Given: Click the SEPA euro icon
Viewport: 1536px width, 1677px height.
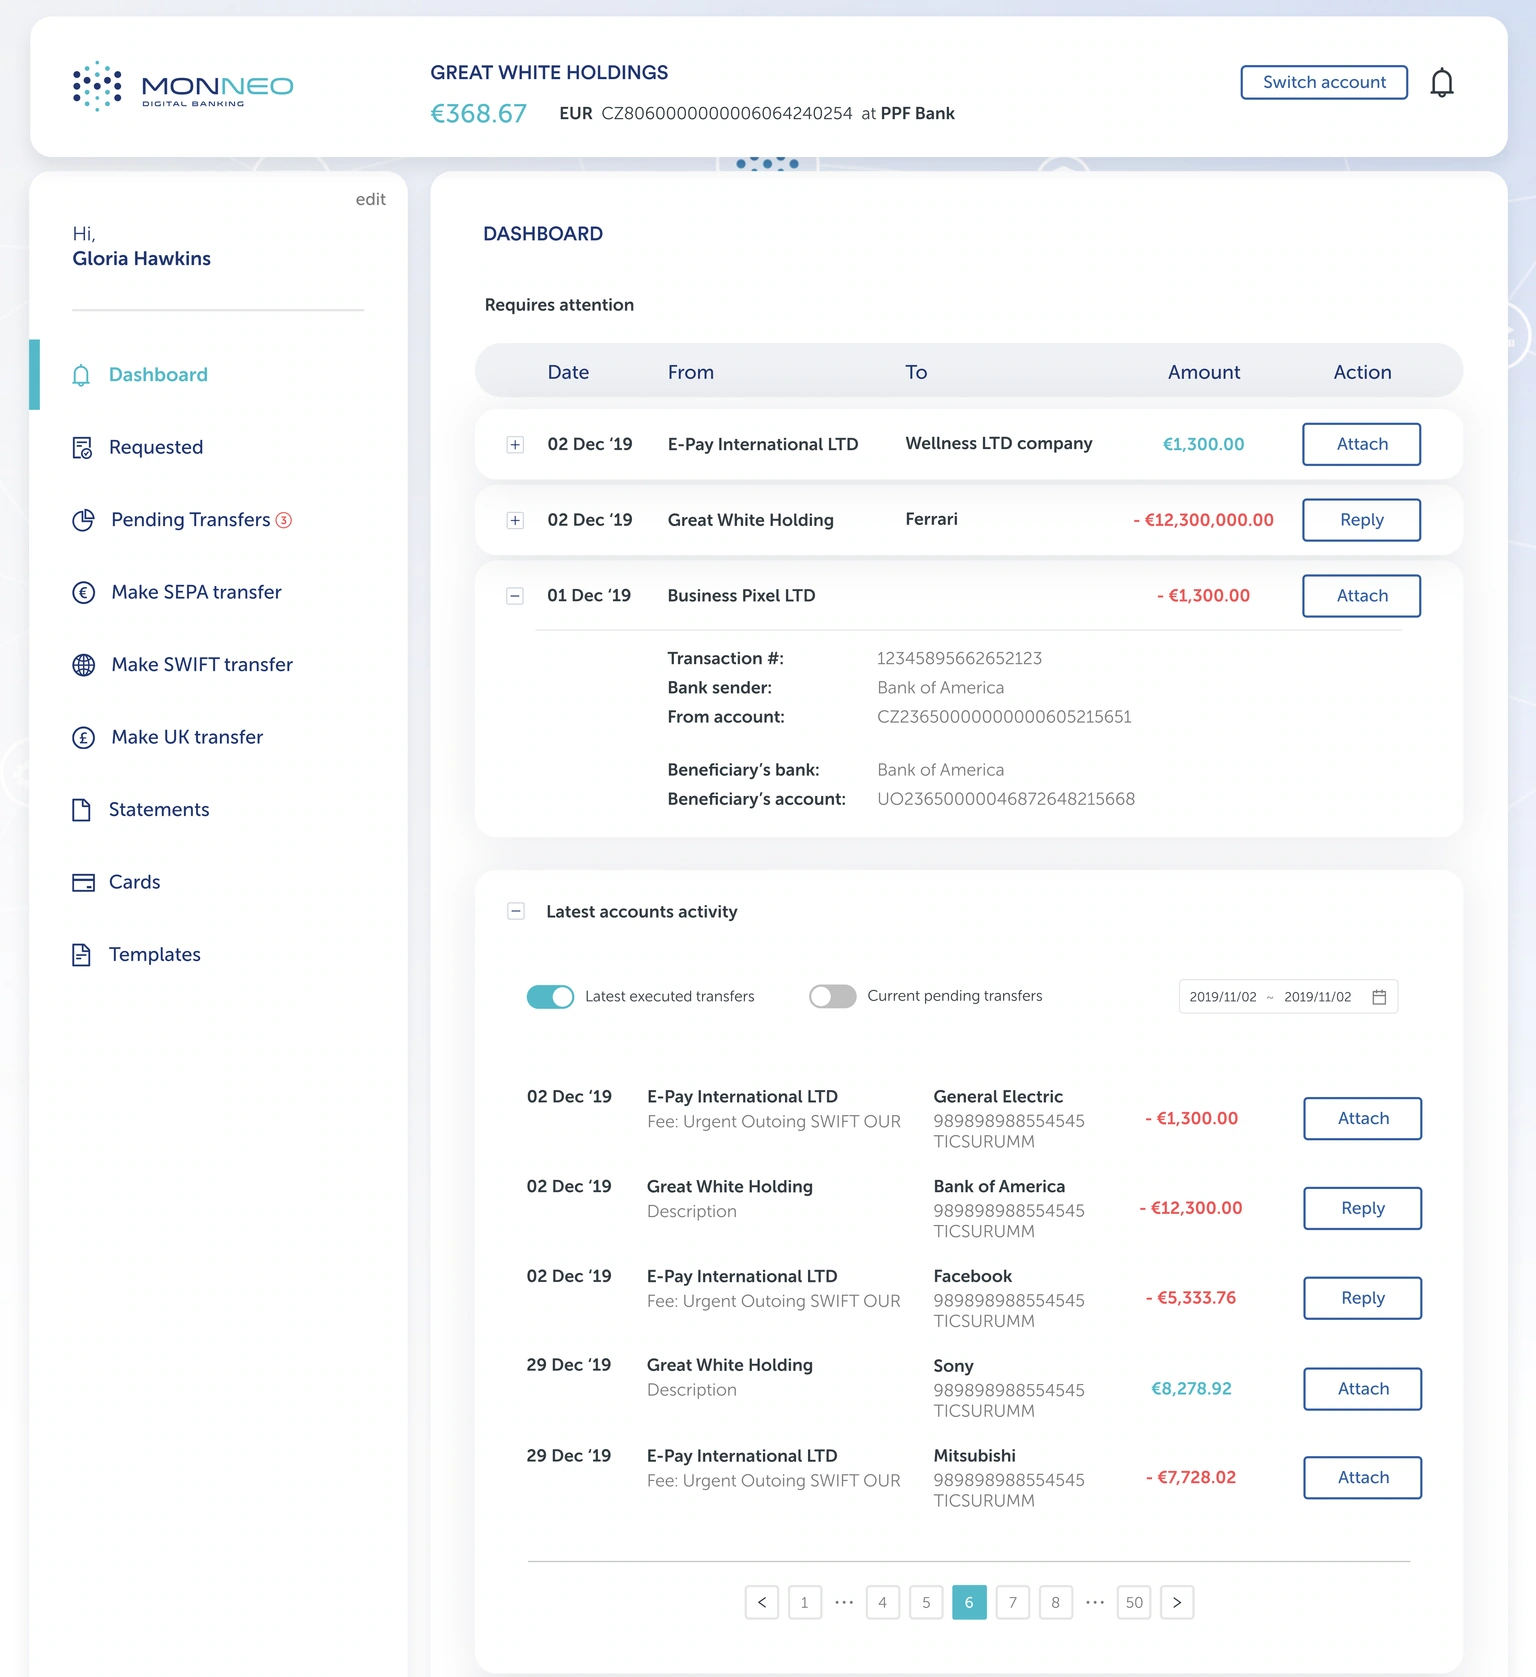Looking at the screenshot, I should tap(84, 593).
